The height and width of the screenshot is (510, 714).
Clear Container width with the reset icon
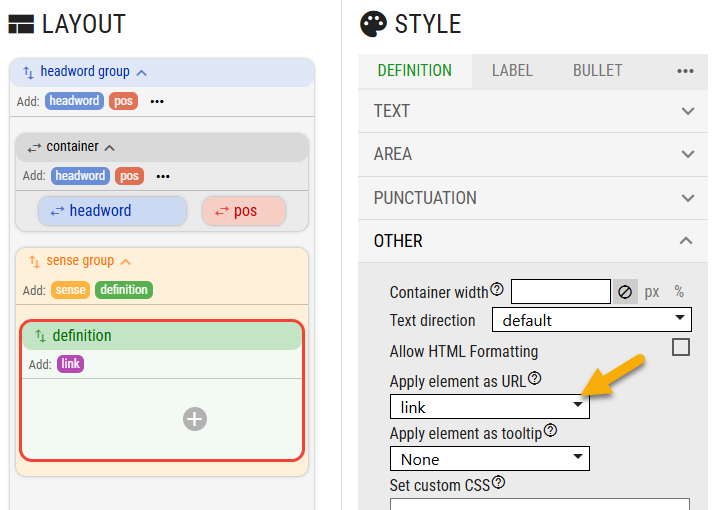coord(625,291)
